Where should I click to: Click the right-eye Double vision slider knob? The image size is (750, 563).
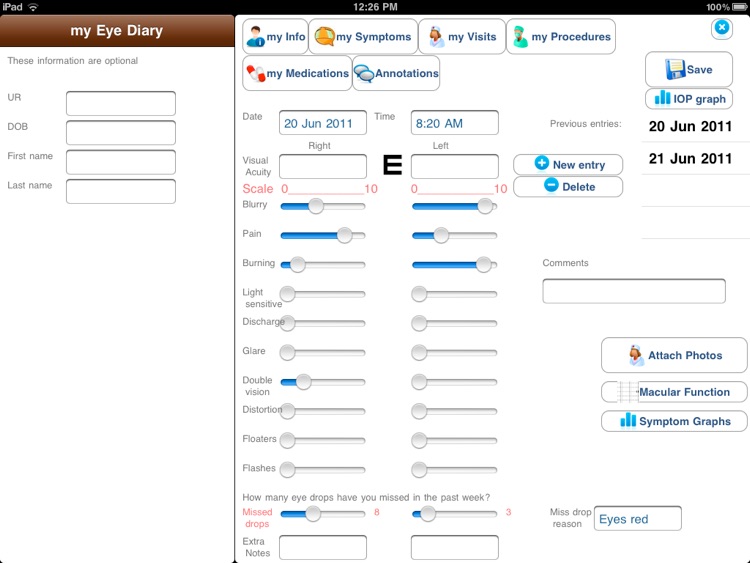coord(303,382)
